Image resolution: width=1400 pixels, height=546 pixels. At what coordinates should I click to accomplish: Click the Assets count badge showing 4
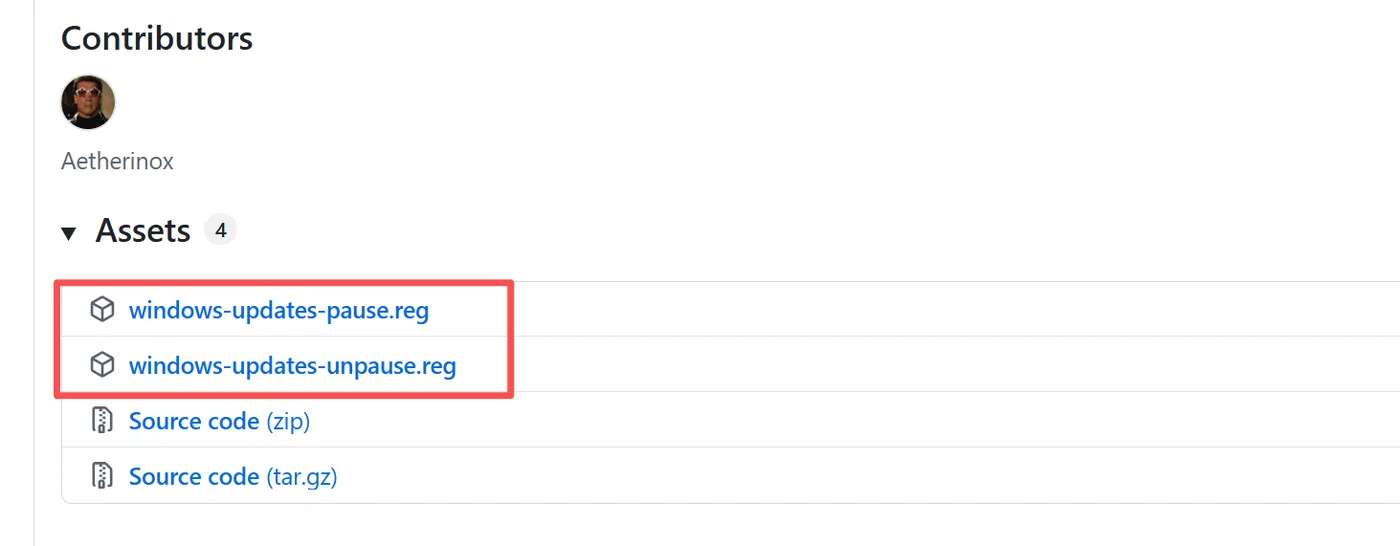[x=220, y=231]
